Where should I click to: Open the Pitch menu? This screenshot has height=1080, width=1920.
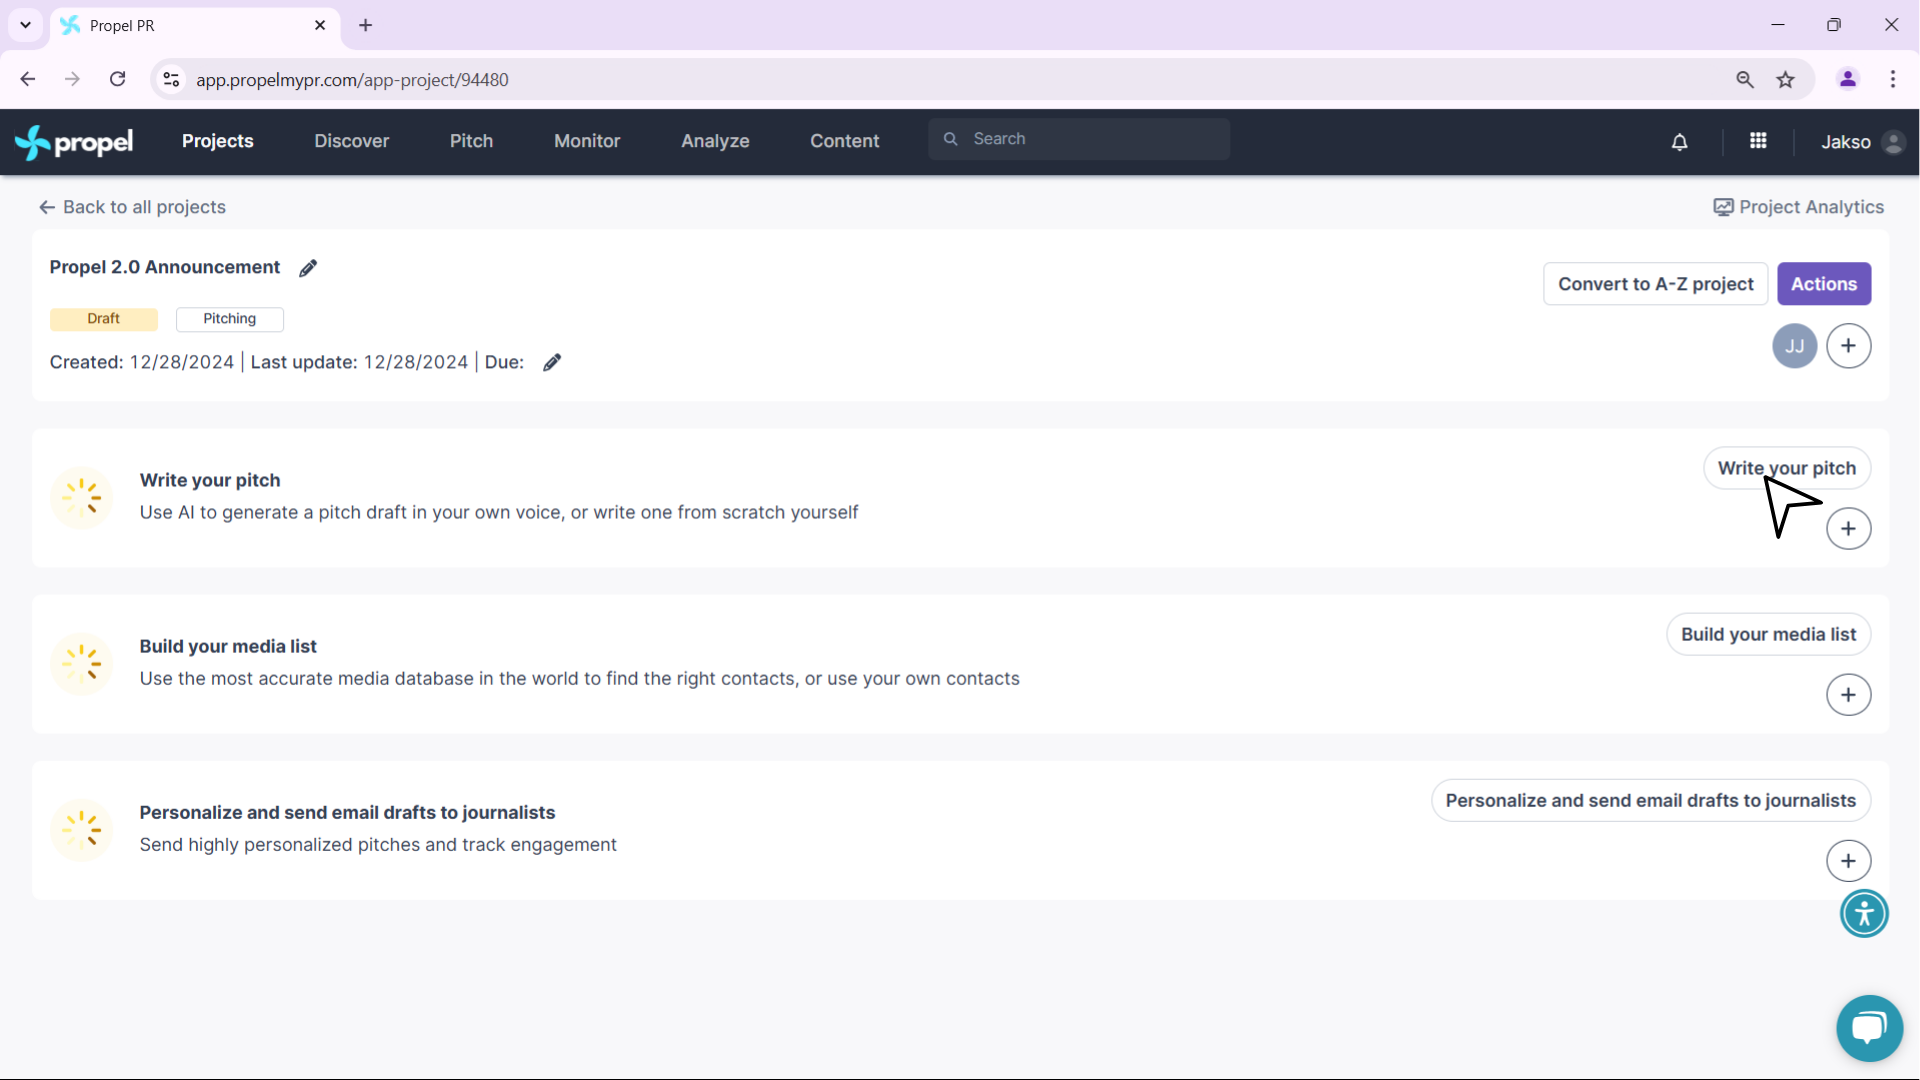coord(472,141)
